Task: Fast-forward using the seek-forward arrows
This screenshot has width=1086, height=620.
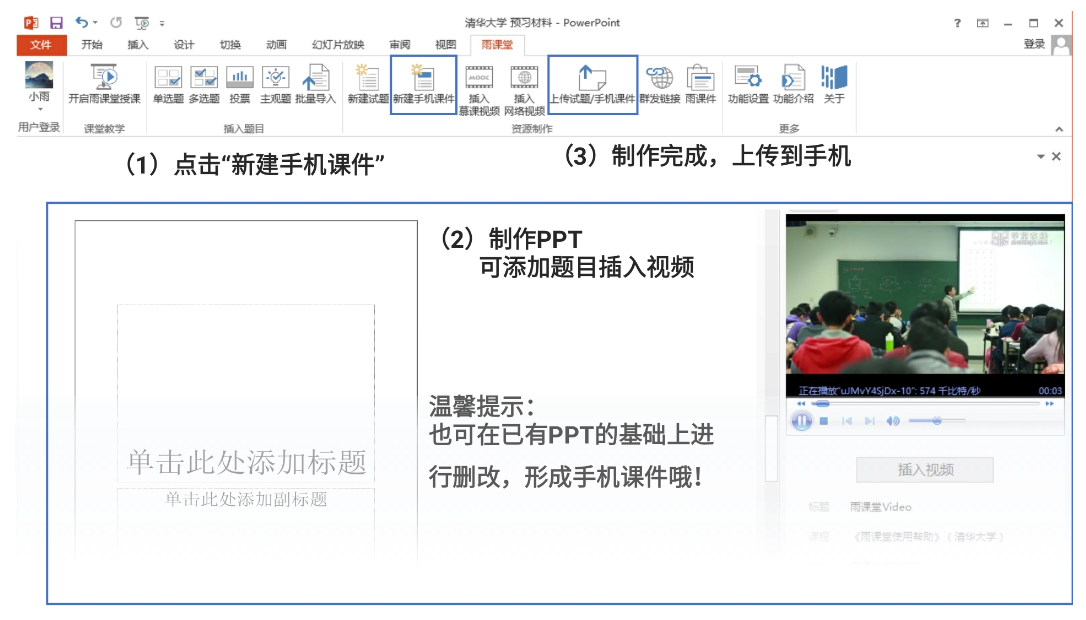Action: [x=1049, y=403]
